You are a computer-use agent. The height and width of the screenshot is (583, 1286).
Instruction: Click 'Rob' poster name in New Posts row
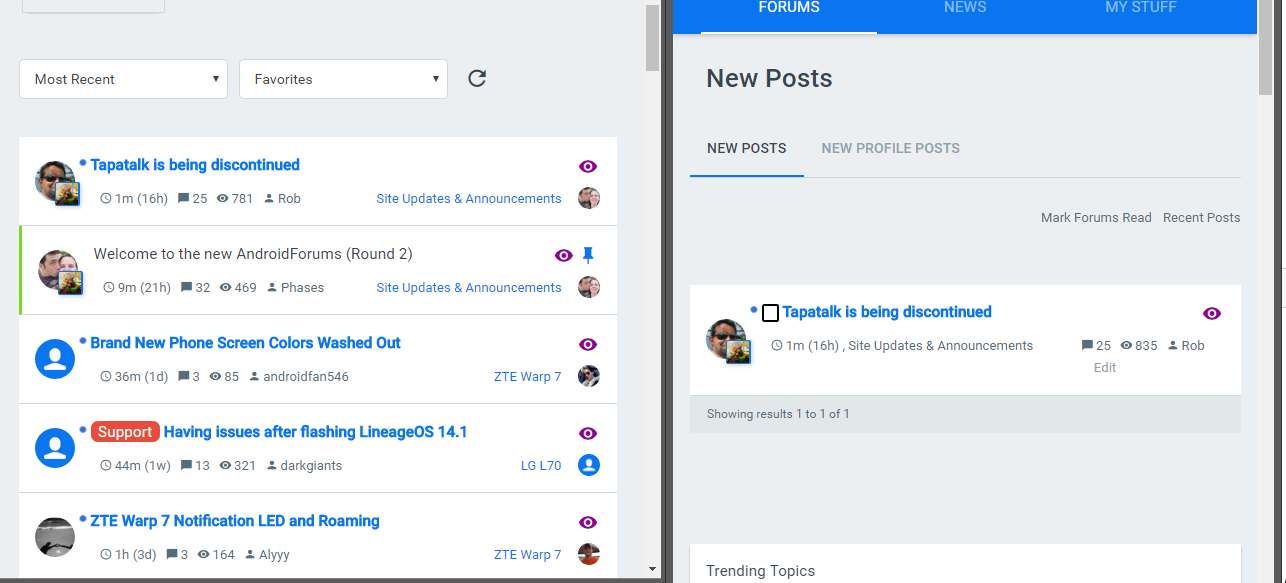pos(1193,346)
